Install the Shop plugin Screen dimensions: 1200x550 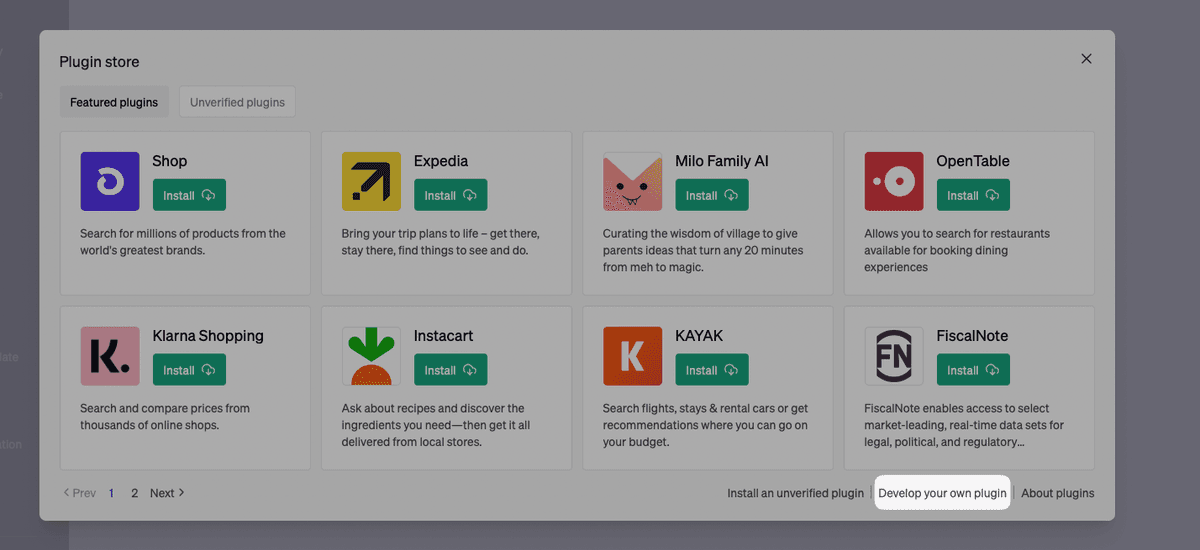pyautogui.click(x=189, y=195)
